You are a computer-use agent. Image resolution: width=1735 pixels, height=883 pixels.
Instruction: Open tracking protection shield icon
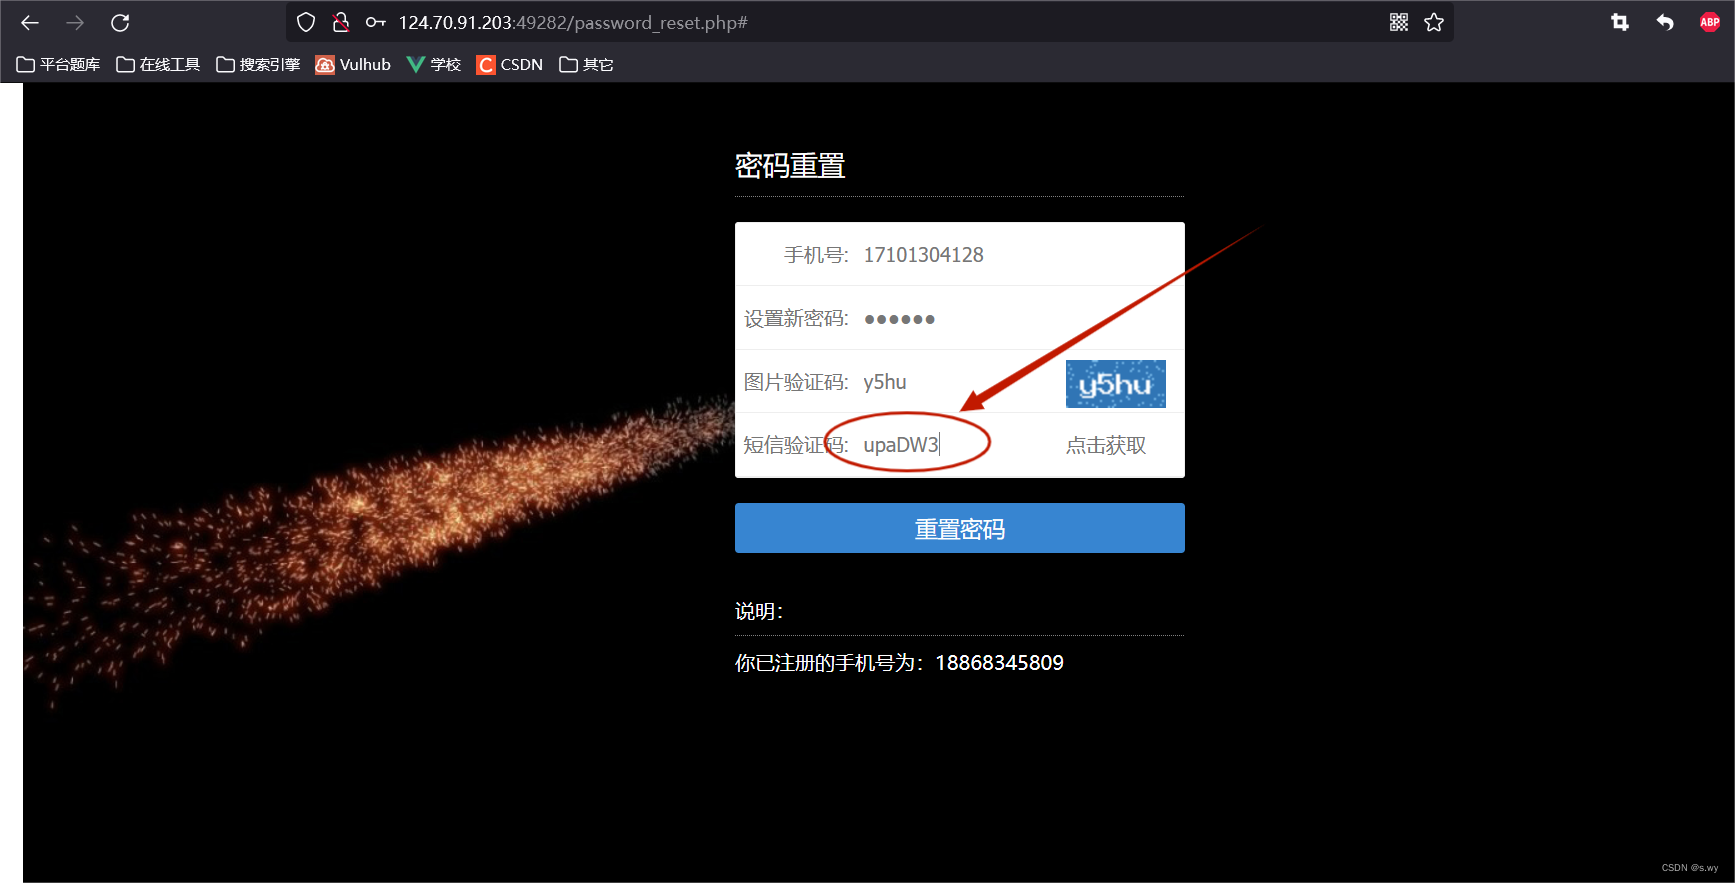pyautogui.click(x=306, y=22)
